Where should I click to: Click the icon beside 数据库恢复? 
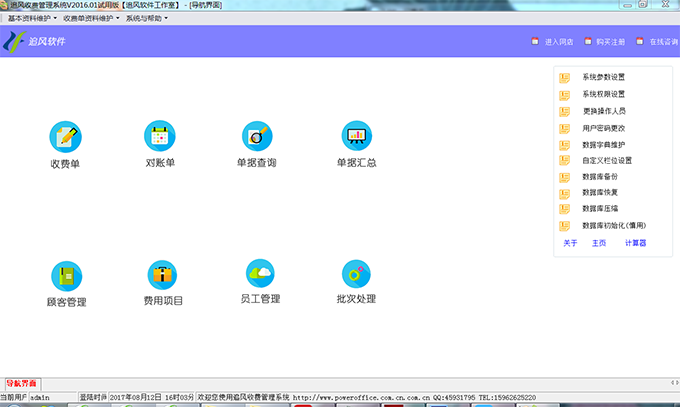pos(564,193)
